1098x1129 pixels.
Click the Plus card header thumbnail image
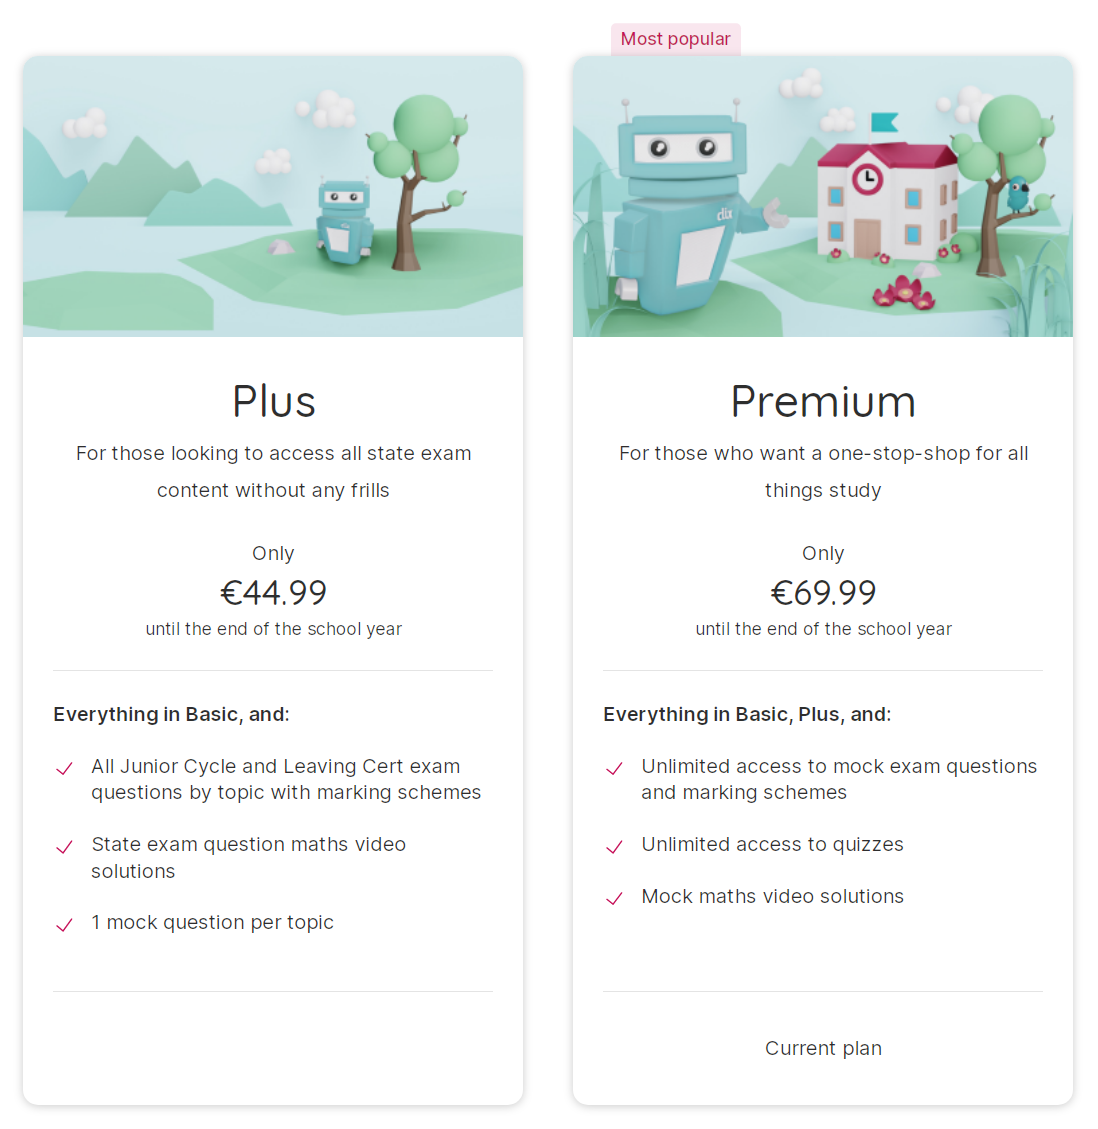click(273, 195)
